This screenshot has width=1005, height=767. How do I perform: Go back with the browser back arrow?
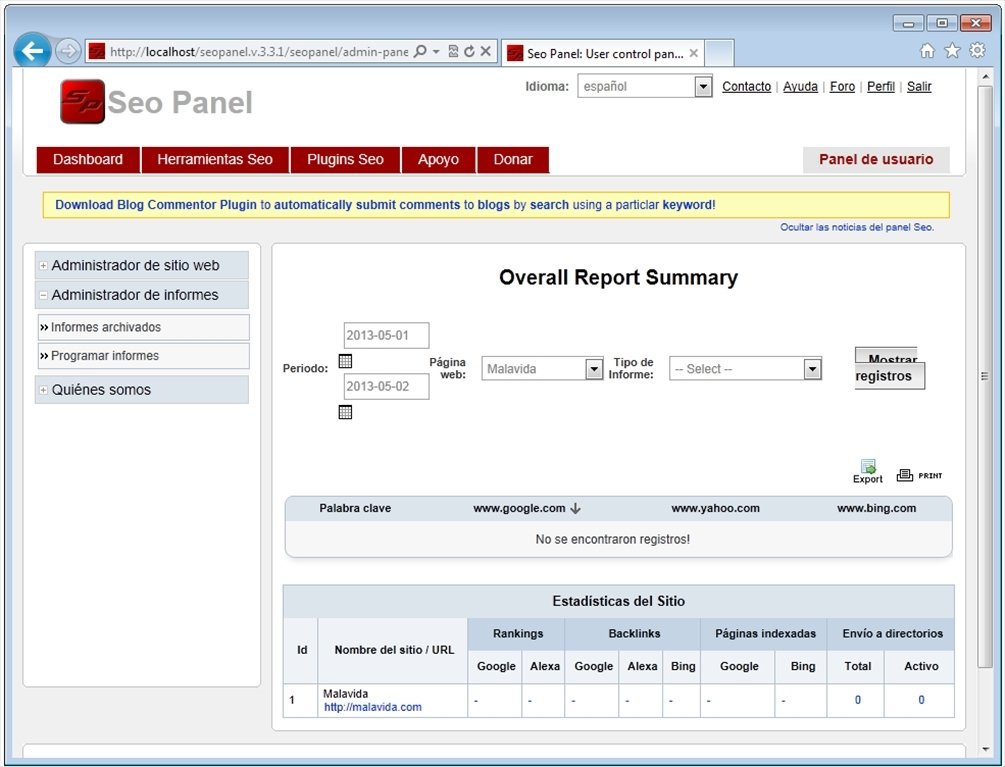click(32, 51)
